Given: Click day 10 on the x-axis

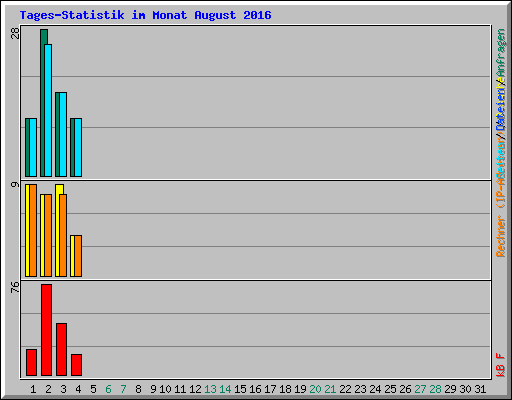Looking at the screenshot, I should pos(165,389).
